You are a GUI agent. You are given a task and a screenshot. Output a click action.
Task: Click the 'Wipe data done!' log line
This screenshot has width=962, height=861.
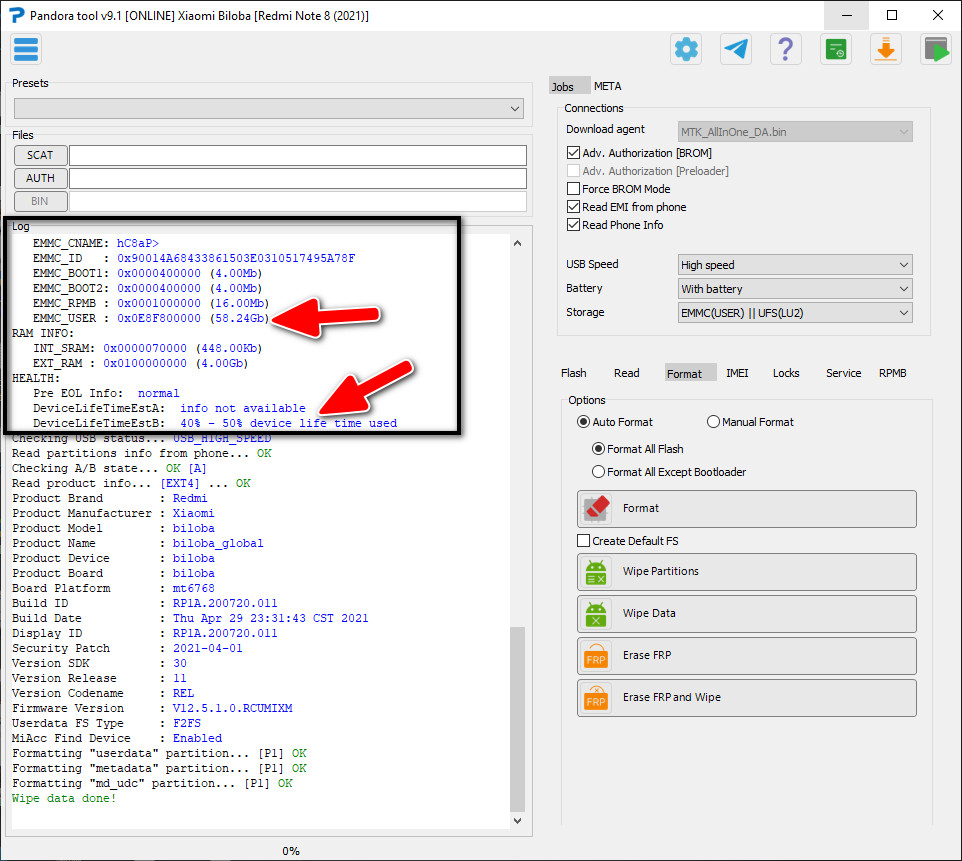click(x=64, y=798)
